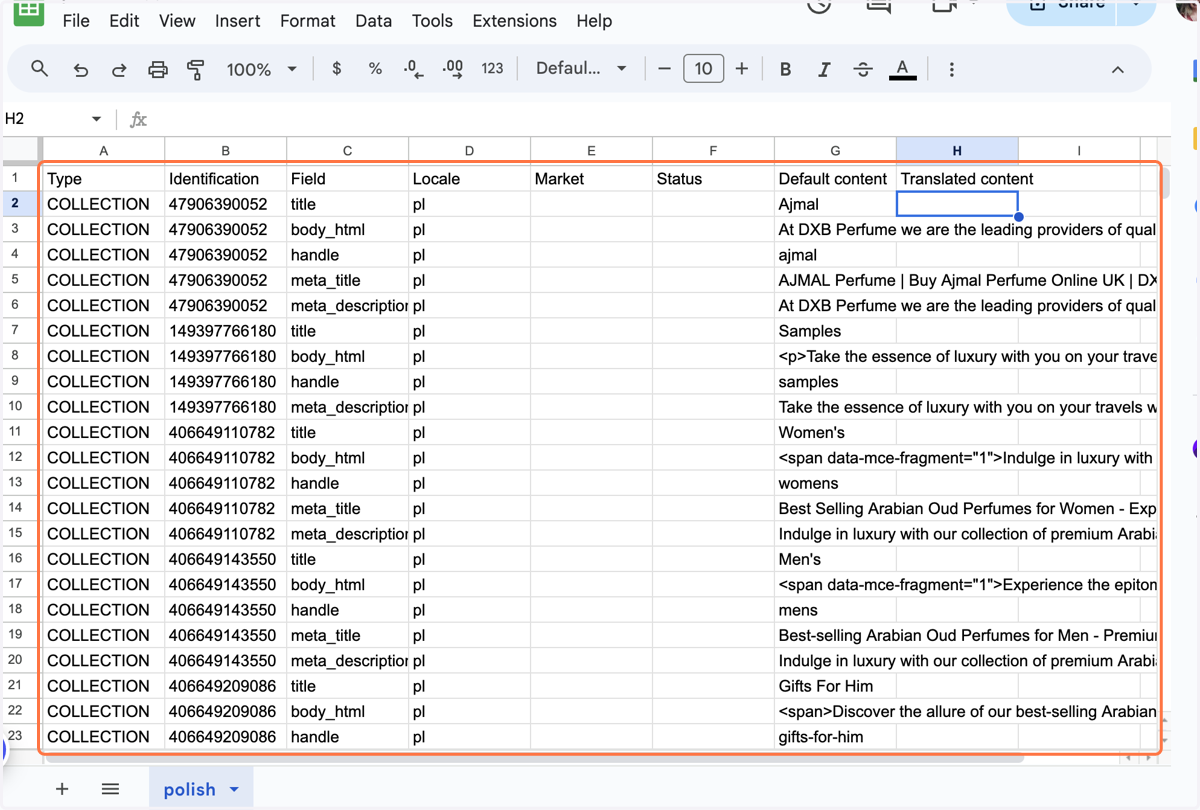The width and height of the screenshot is (1200, 810).
Task: Click the Identification header cell
Action: 226,179
